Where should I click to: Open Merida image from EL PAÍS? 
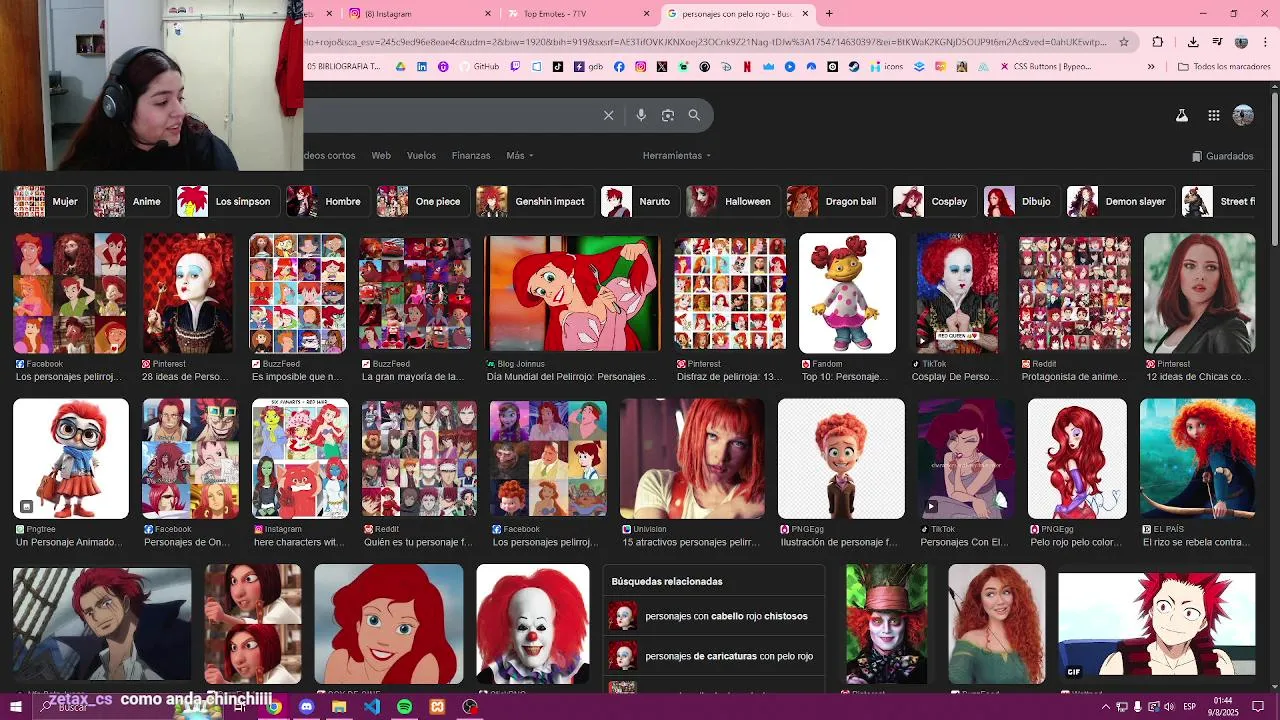click(x=1198, y=458)
